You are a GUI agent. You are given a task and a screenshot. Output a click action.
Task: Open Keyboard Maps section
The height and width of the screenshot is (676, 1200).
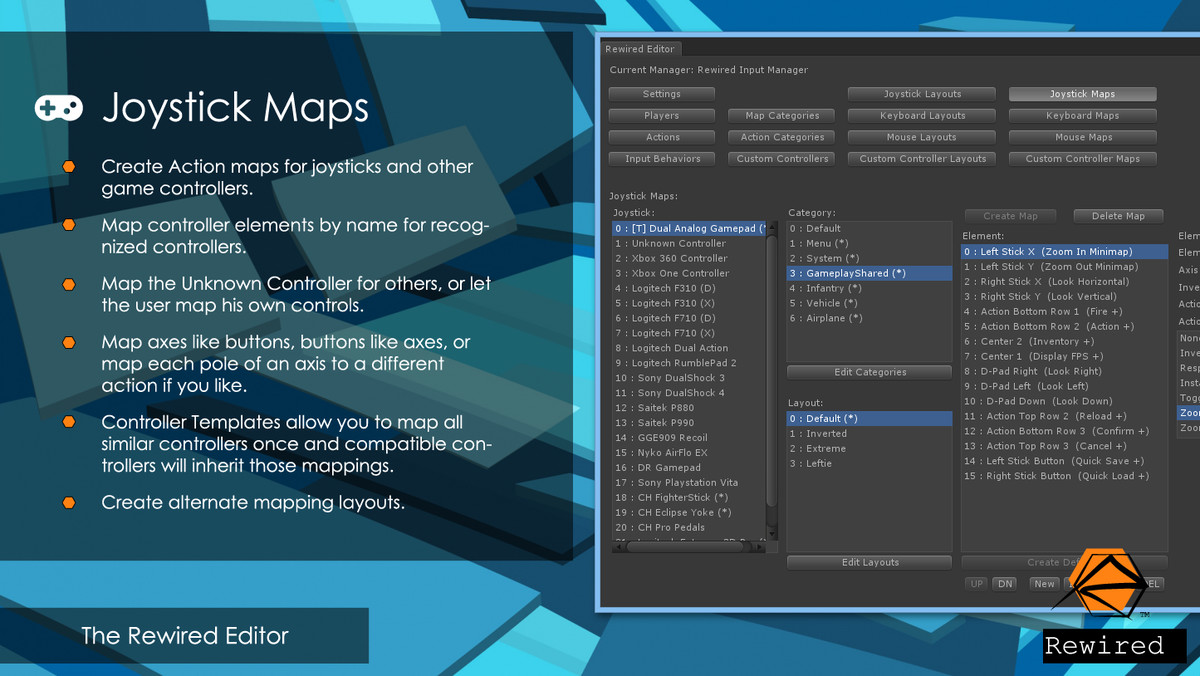(x=1082, y=116)
